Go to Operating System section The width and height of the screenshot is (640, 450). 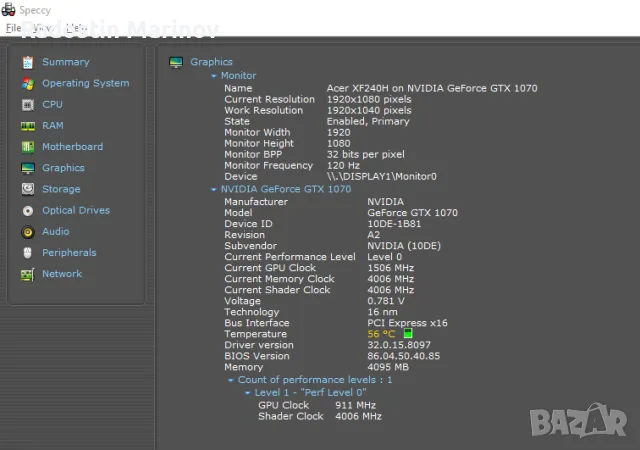(86, 83)
